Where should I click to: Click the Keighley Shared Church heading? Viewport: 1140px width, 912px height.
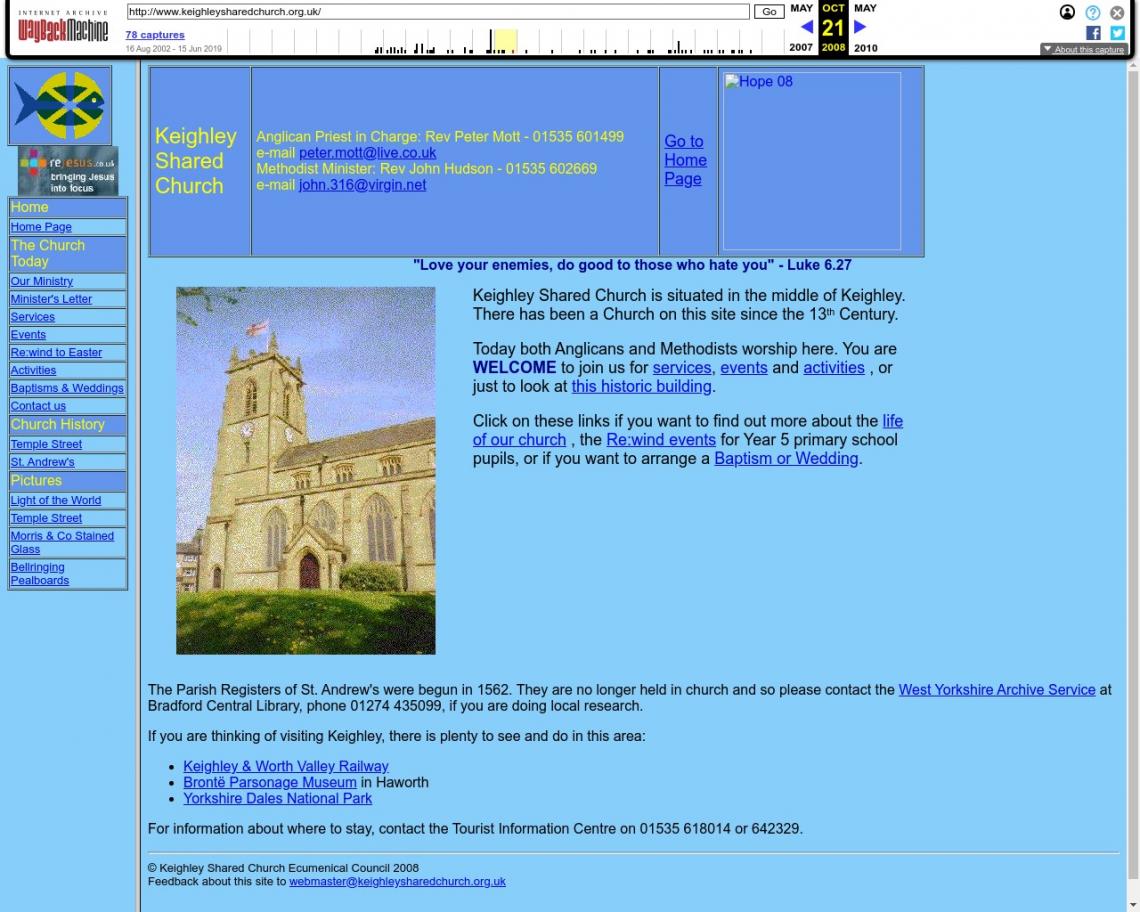coord(196,161)
